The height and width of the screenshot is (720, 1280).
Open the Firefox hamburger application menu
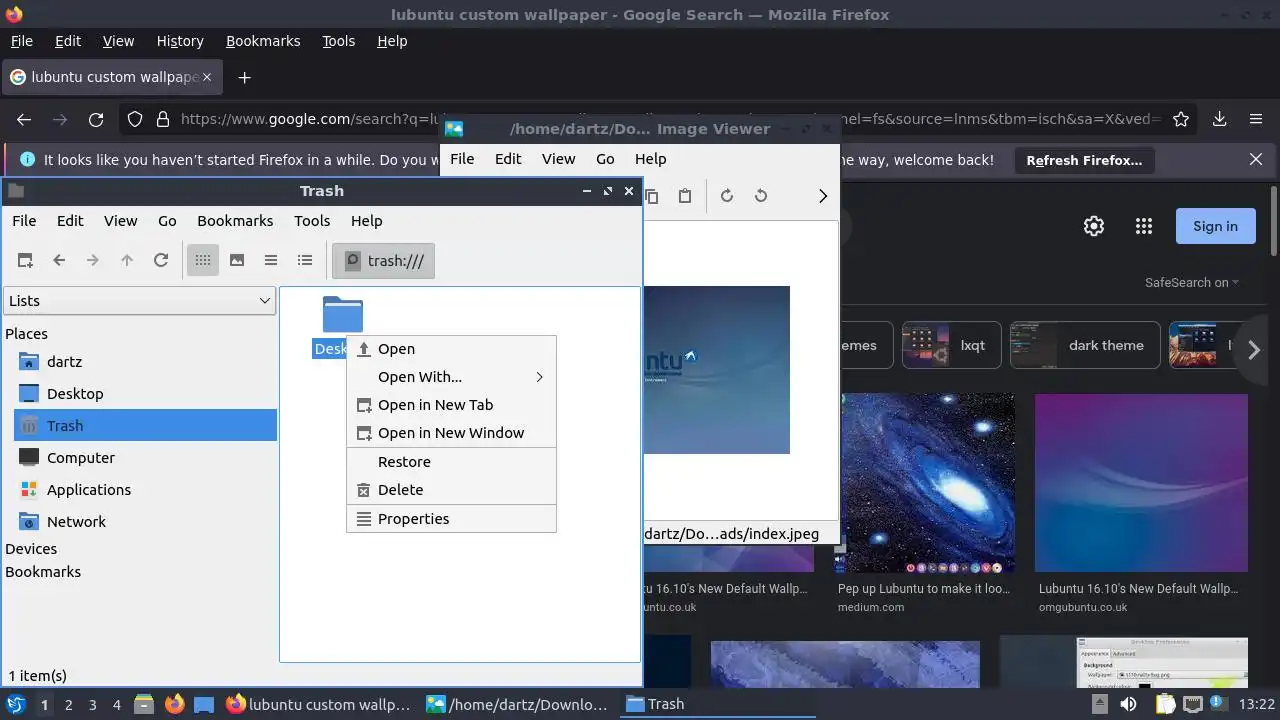[1256, 119]
